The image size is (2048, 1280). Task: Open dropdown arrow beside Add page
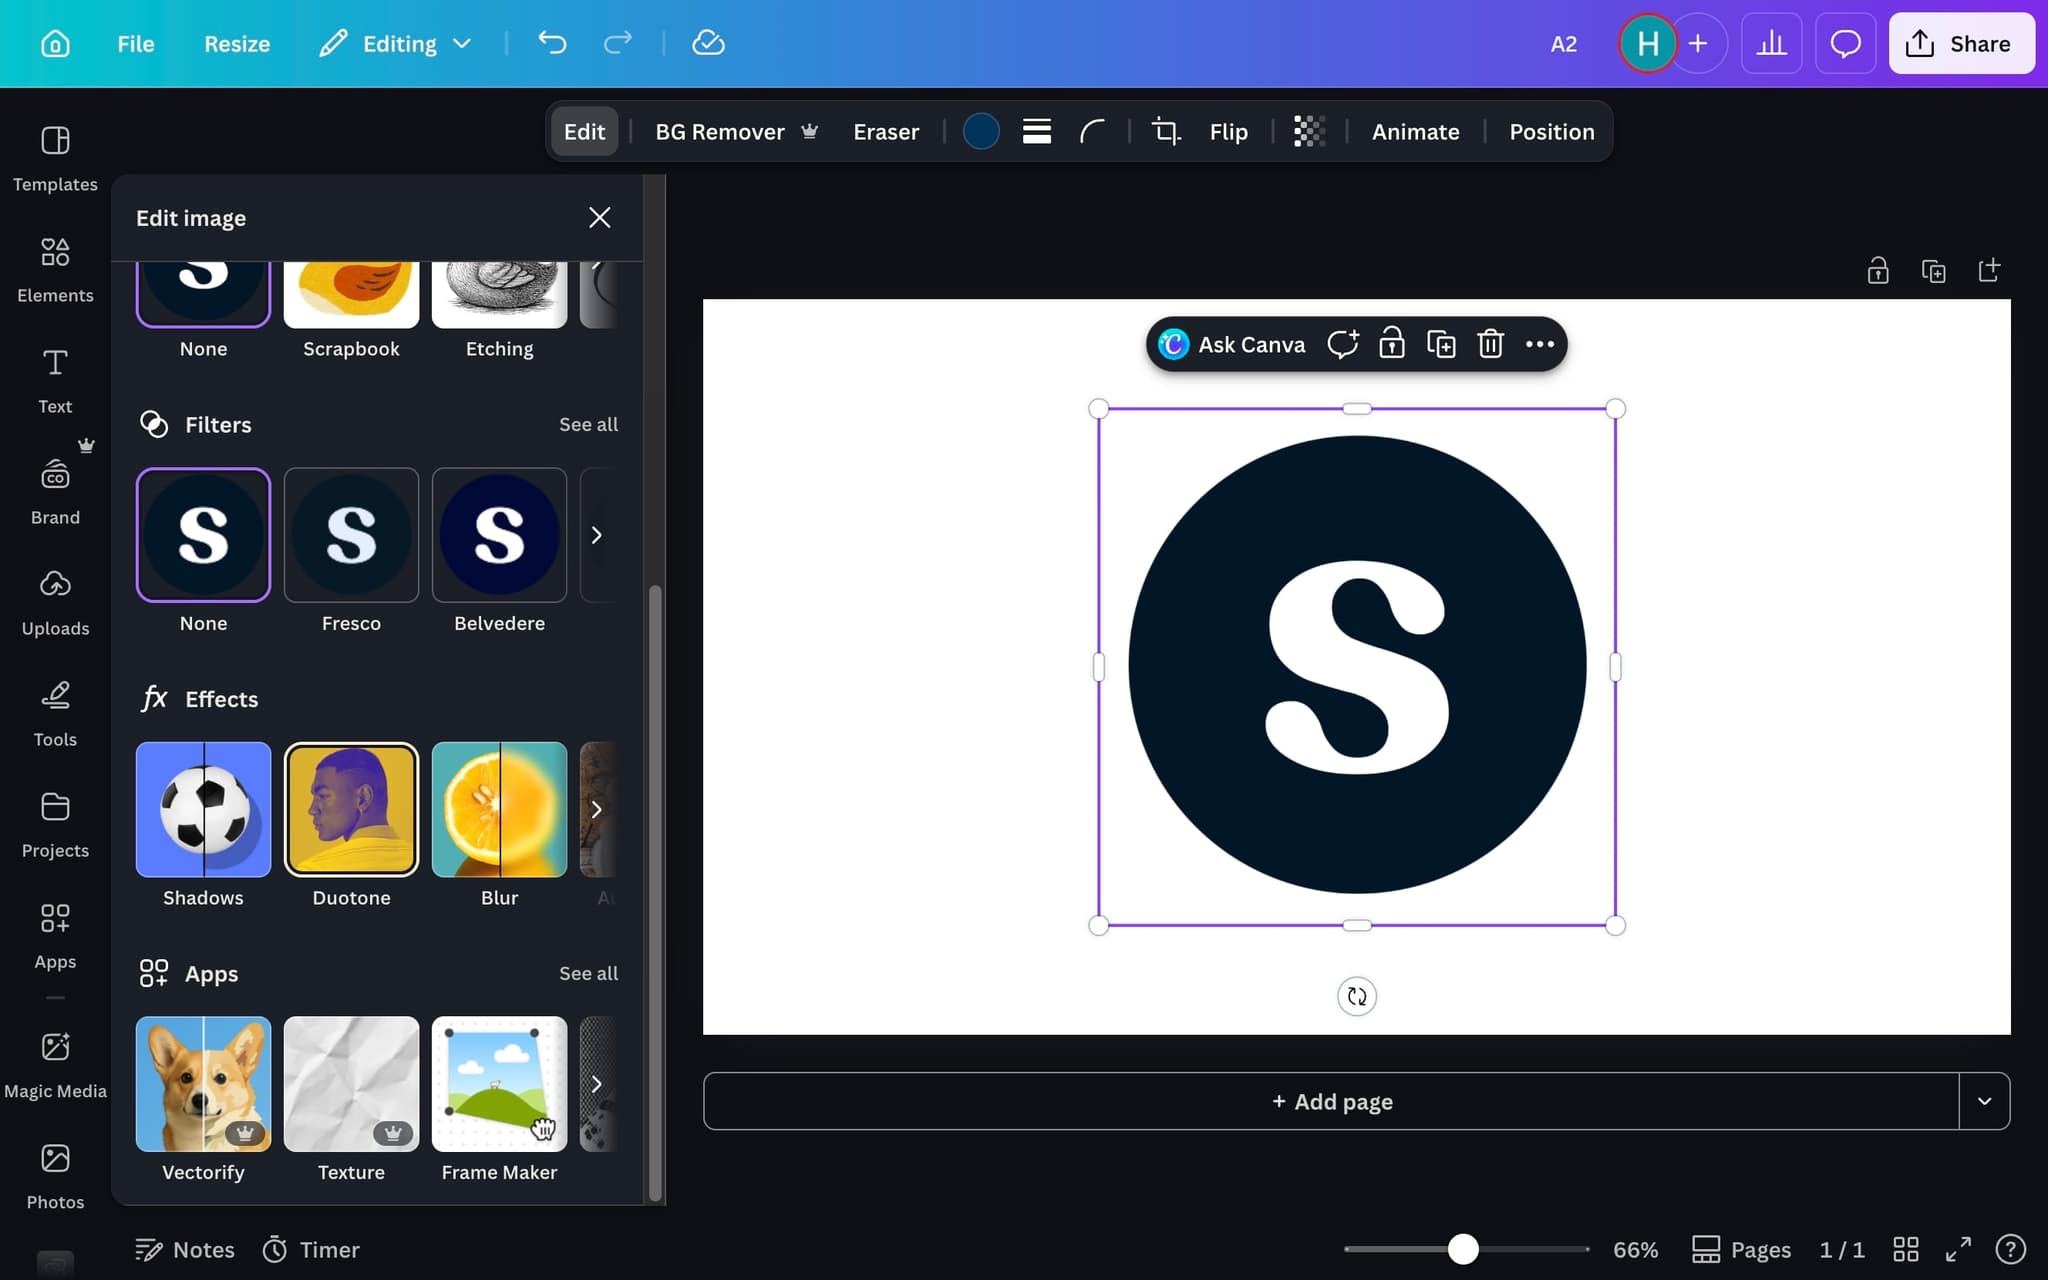[x=1984, y=1101]
